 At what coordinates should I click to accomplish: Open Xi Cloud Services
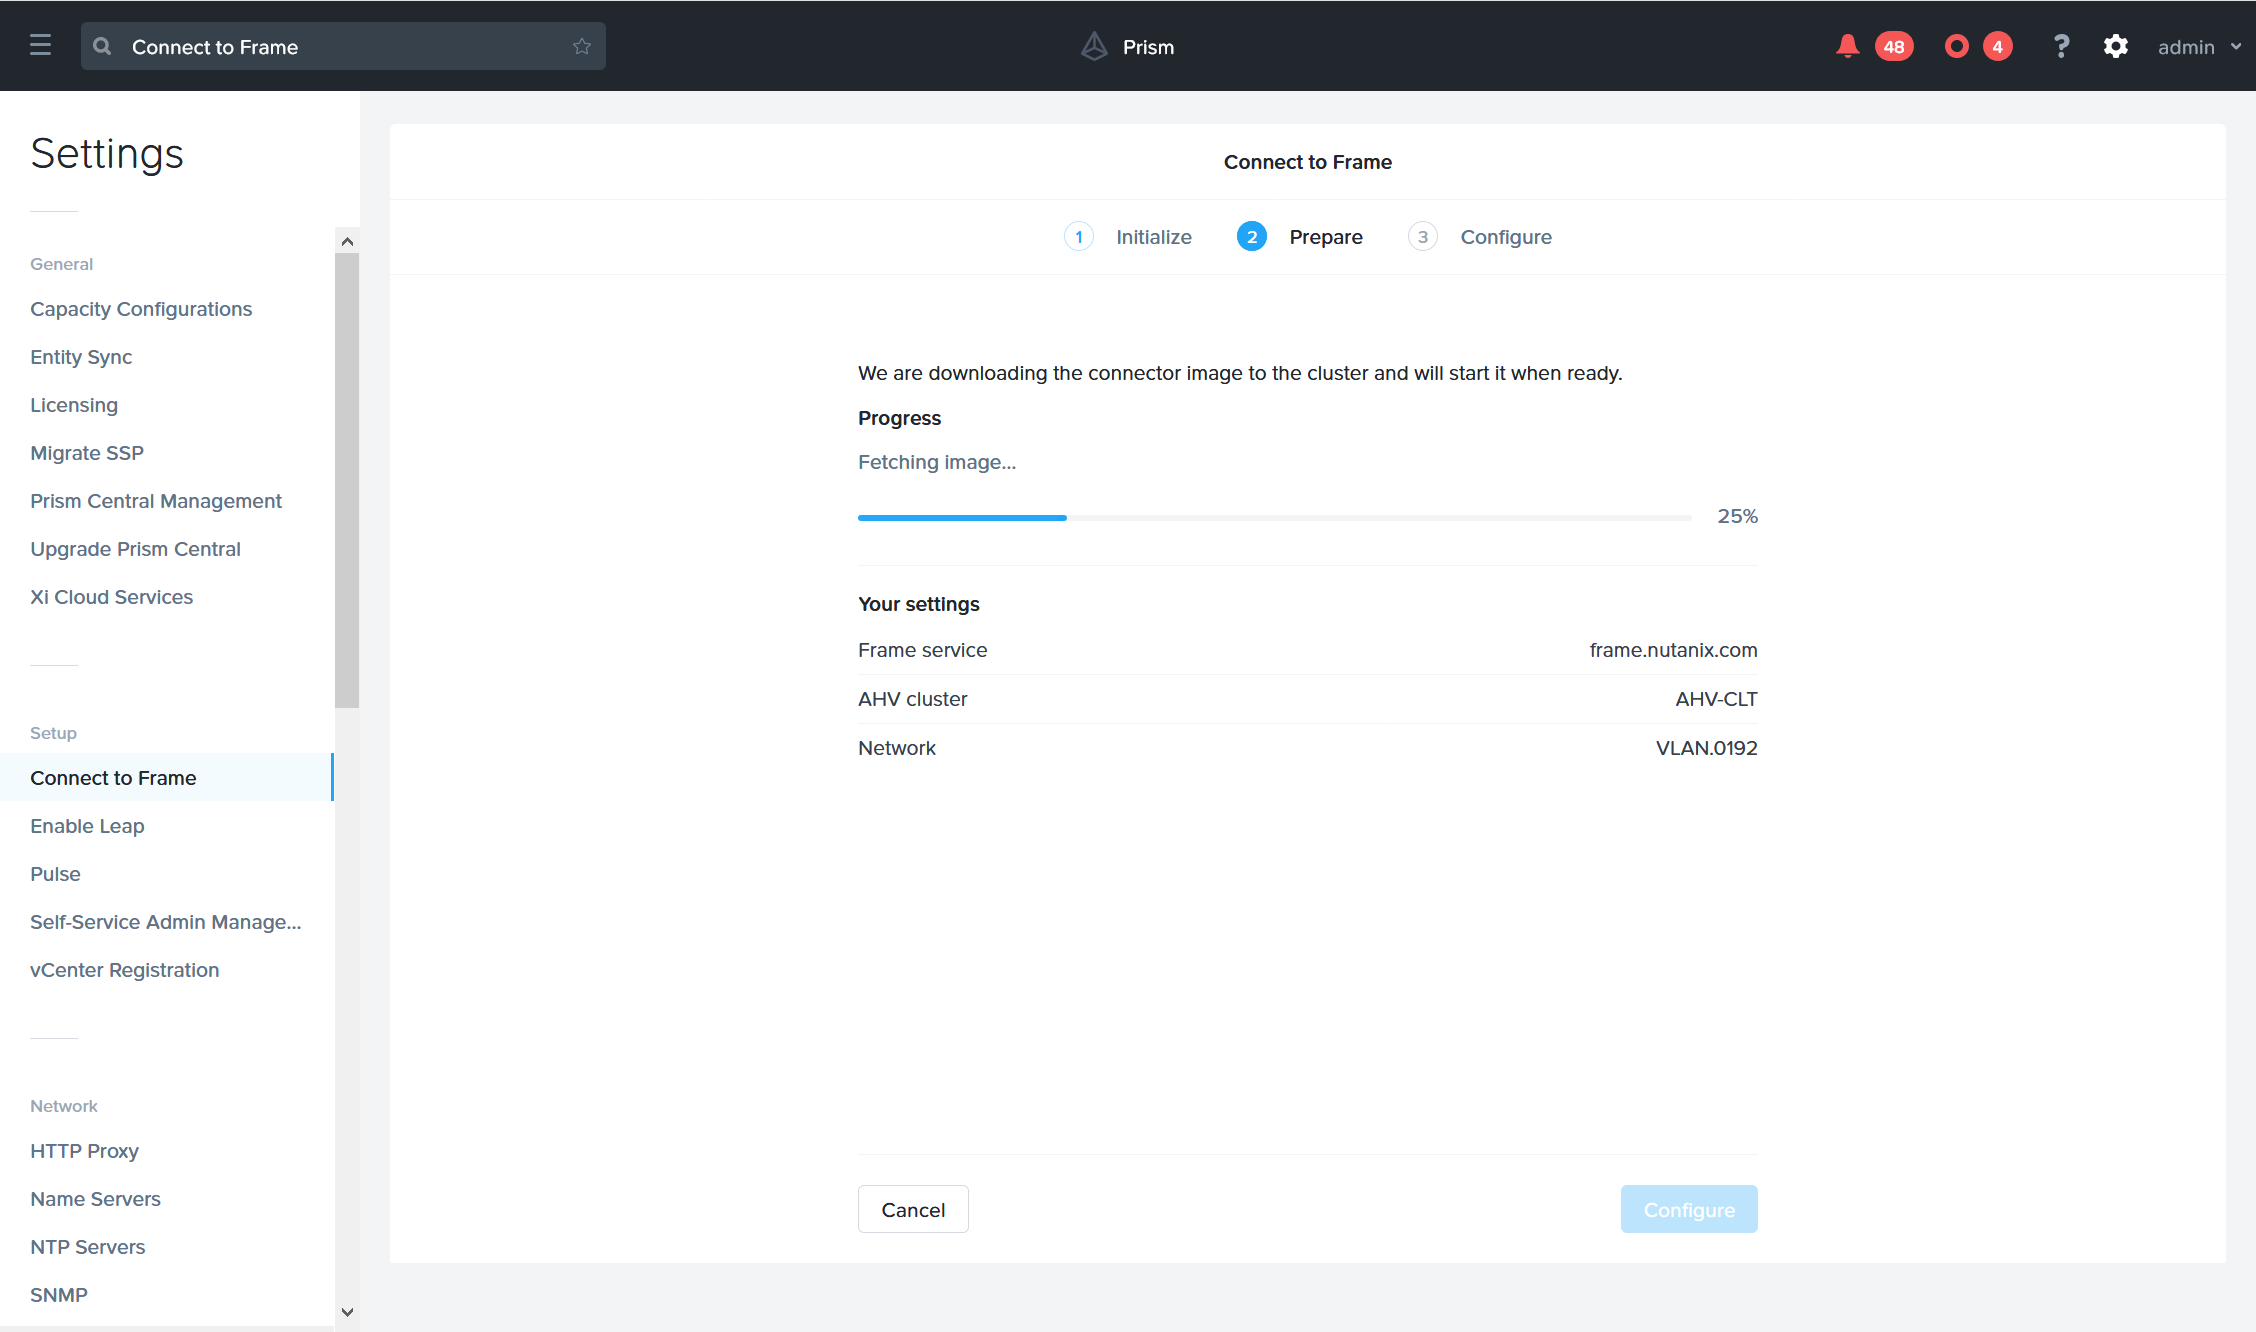(111, 597)
